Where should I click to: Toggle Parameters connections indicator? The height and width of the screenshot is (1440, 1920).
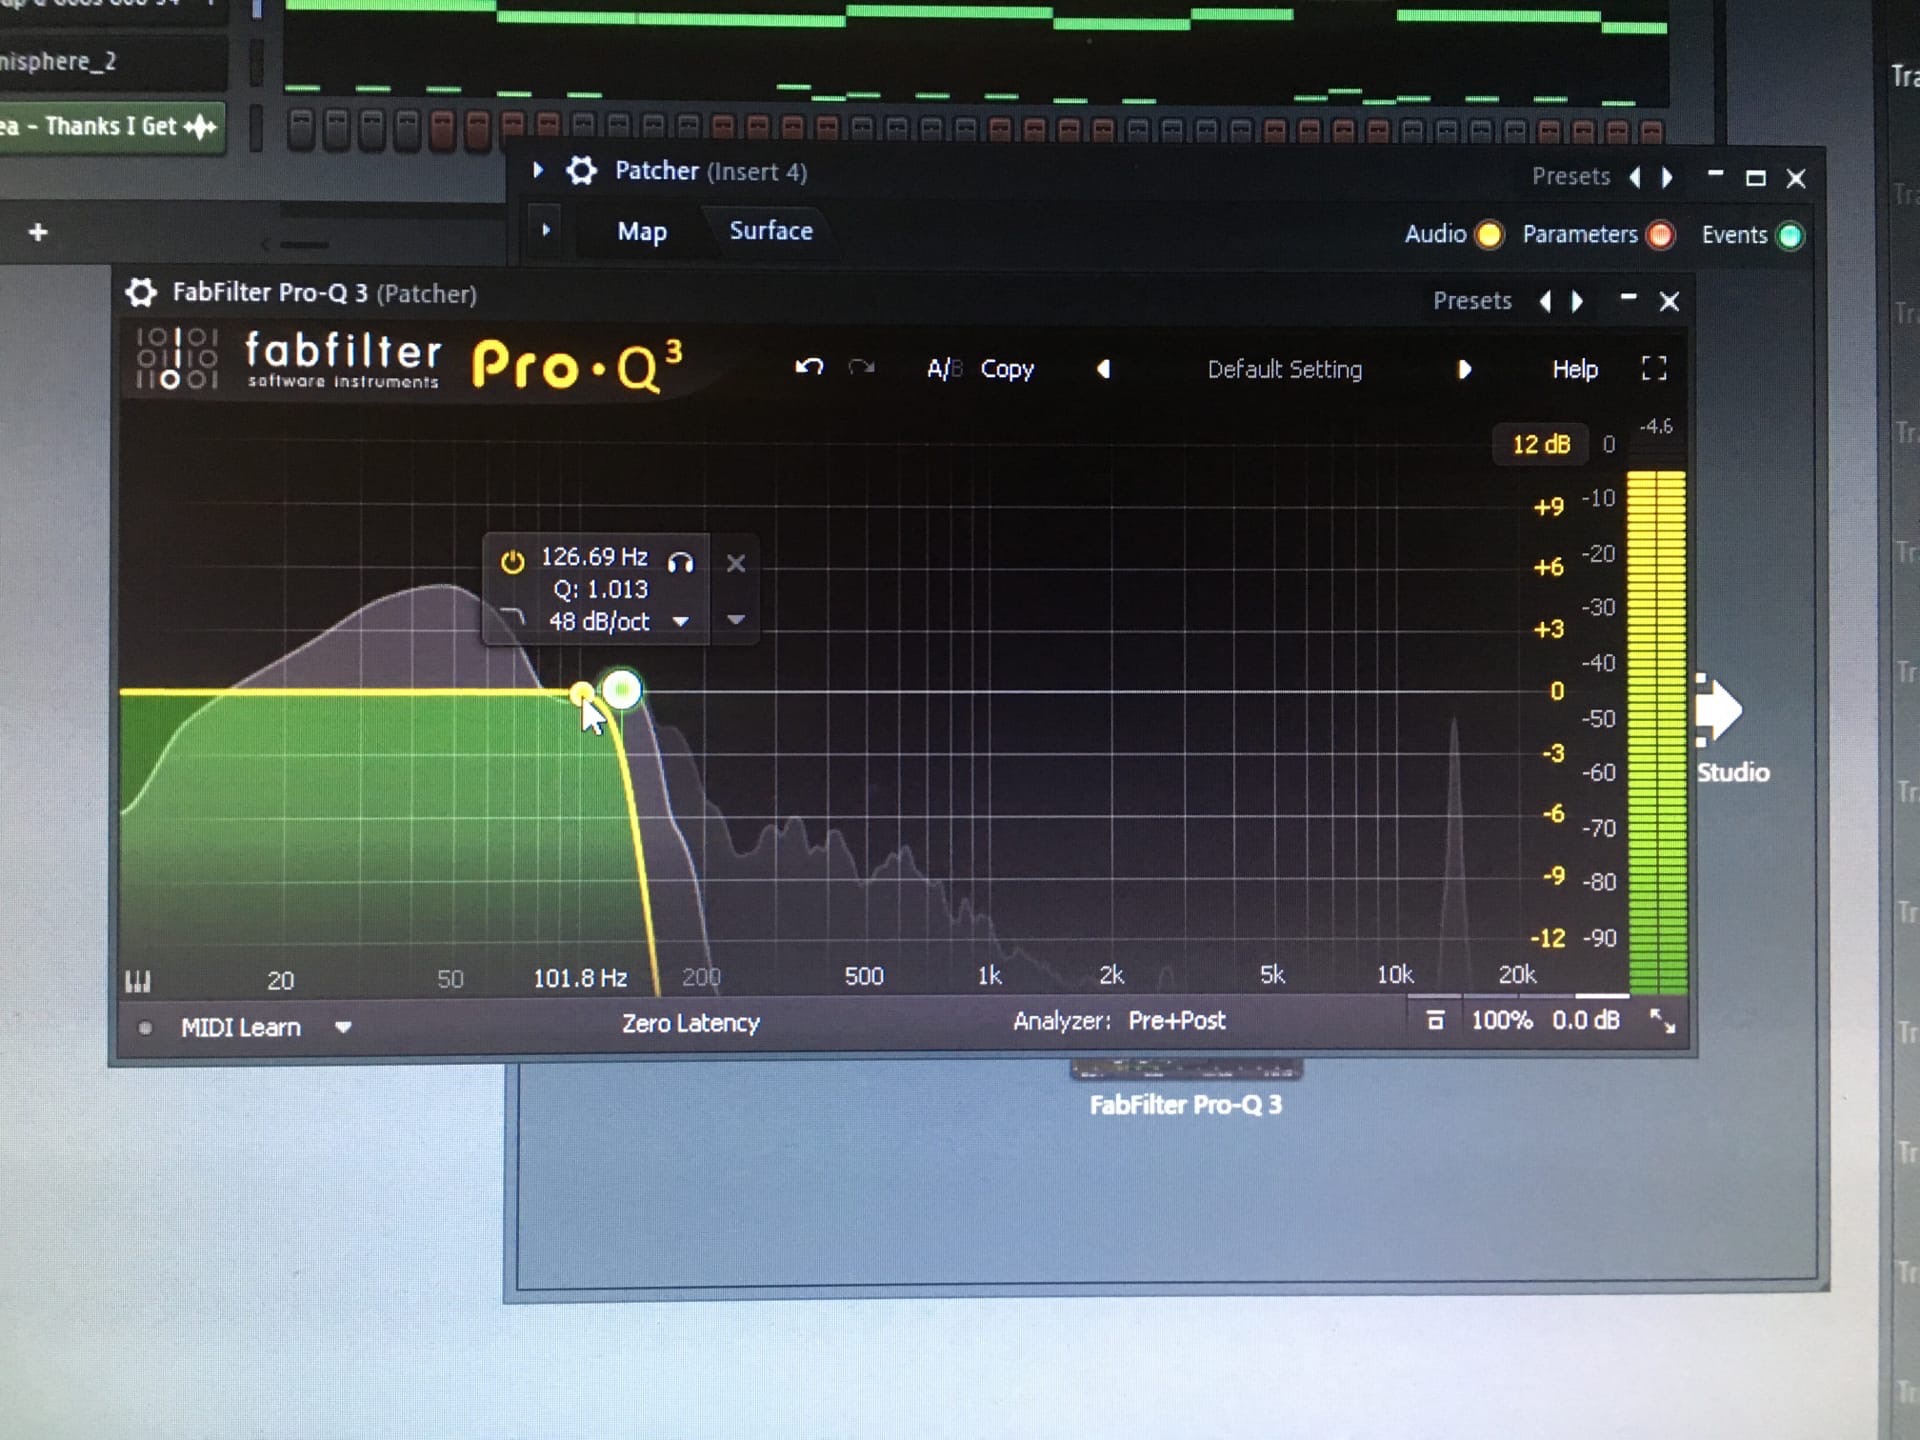tap(1660, 235)
